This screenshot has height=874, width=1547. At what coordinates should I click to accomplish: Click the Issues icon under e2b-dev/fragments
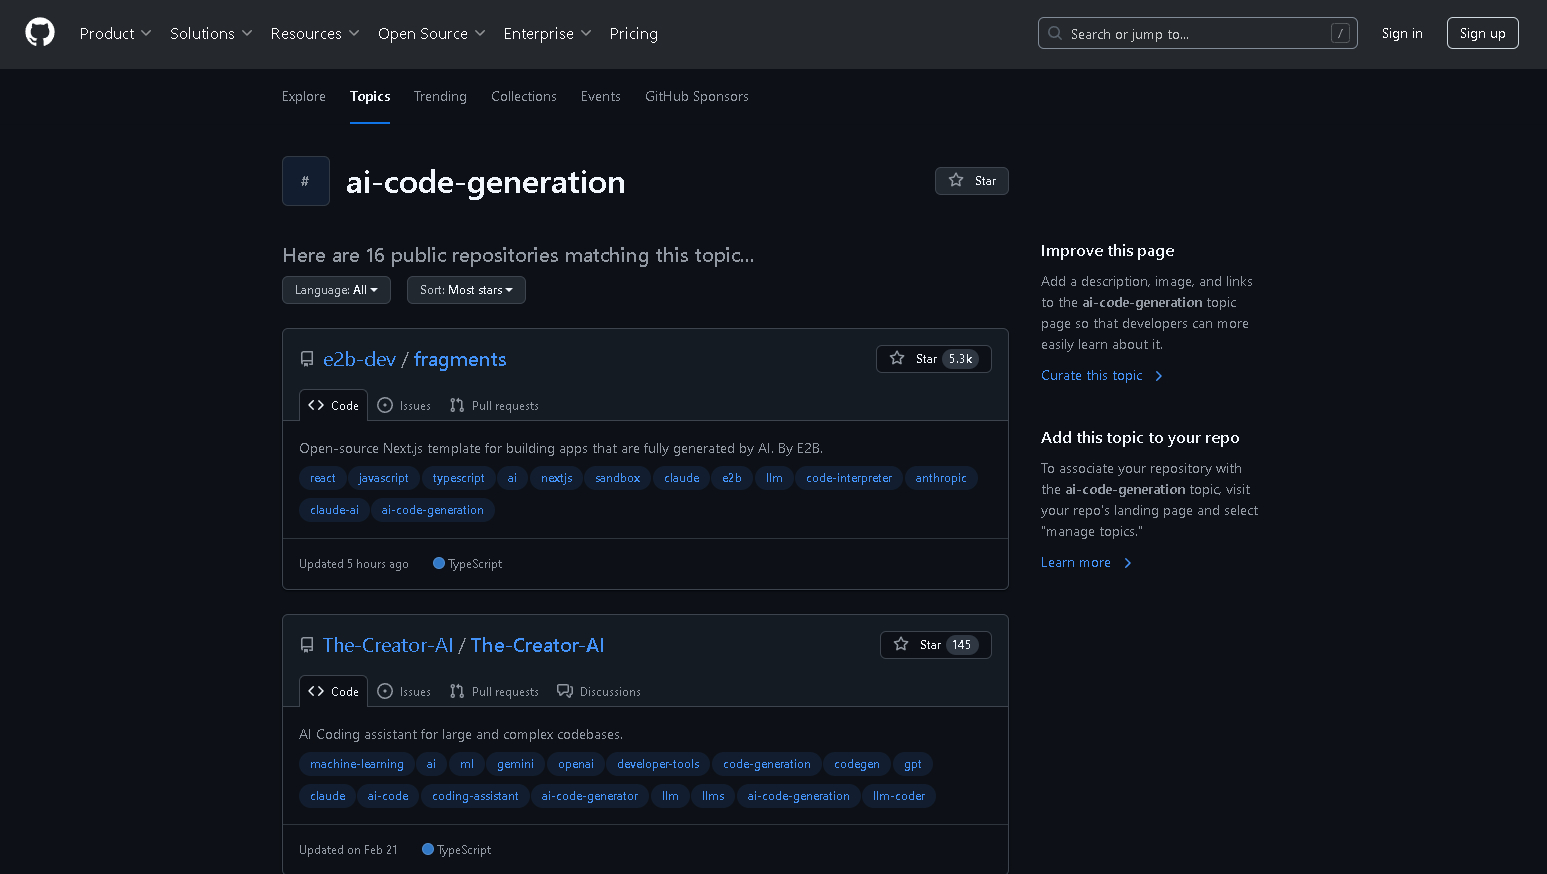pos(385,405)
